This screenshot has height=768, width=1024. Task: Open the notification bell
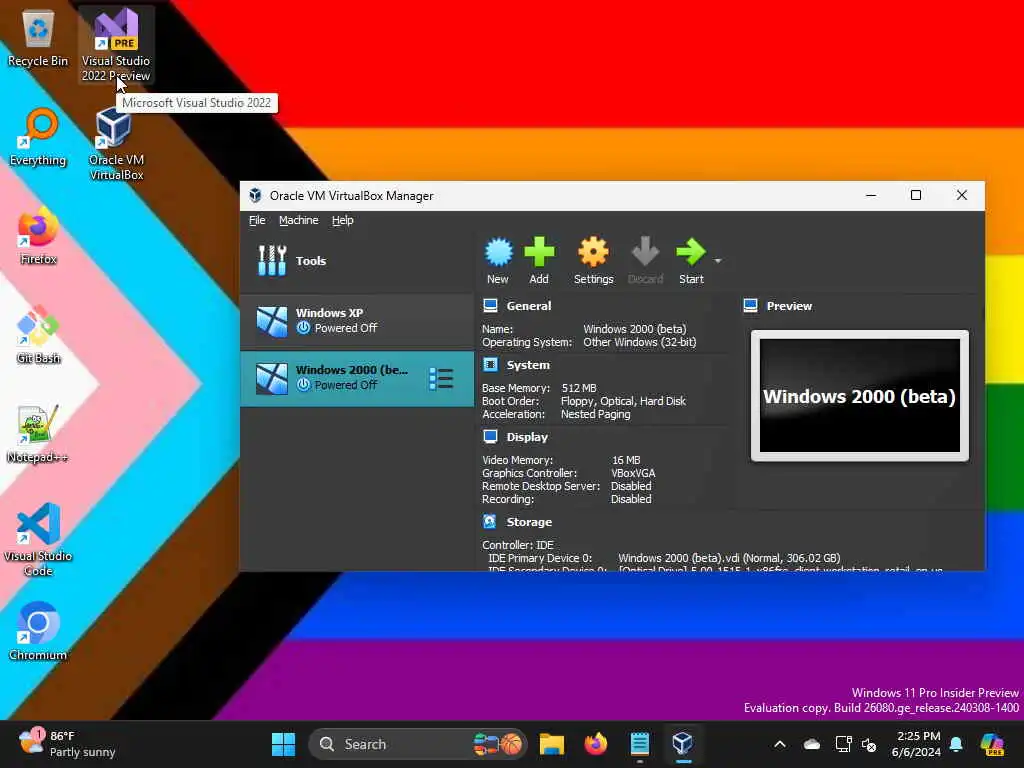point(956,744)
